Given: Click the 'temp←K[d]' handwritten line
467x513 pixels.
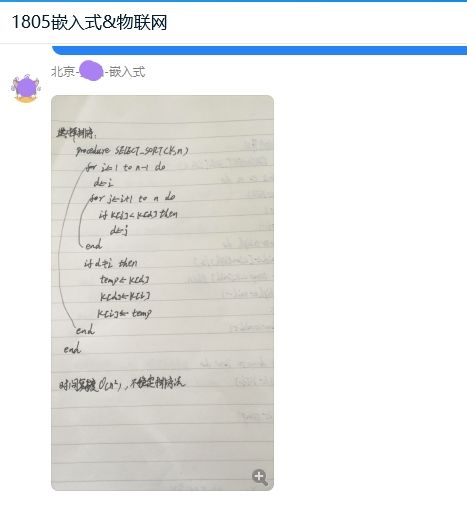Looking at the screenshot, I should [124, 280].
